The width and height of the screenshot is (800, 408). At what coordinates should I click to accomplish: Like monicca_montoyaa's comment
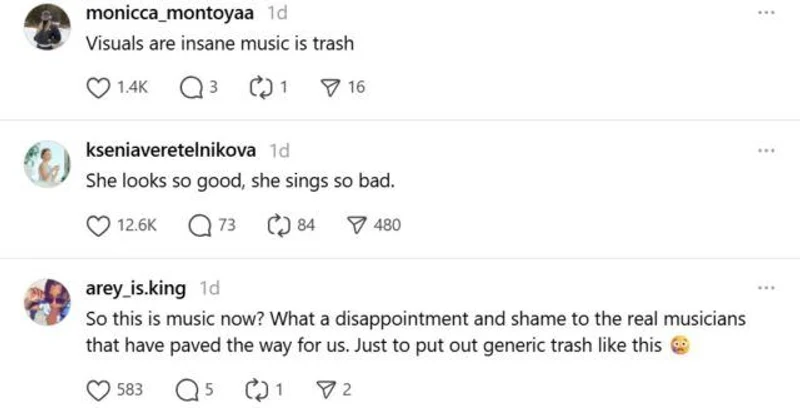(x=98, y=88)
